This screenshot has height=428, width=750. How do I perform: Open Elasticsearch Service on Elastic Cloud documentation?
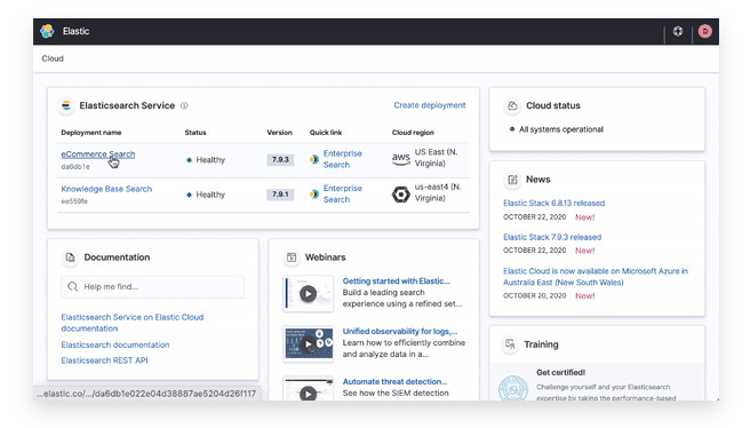point(132,323)
